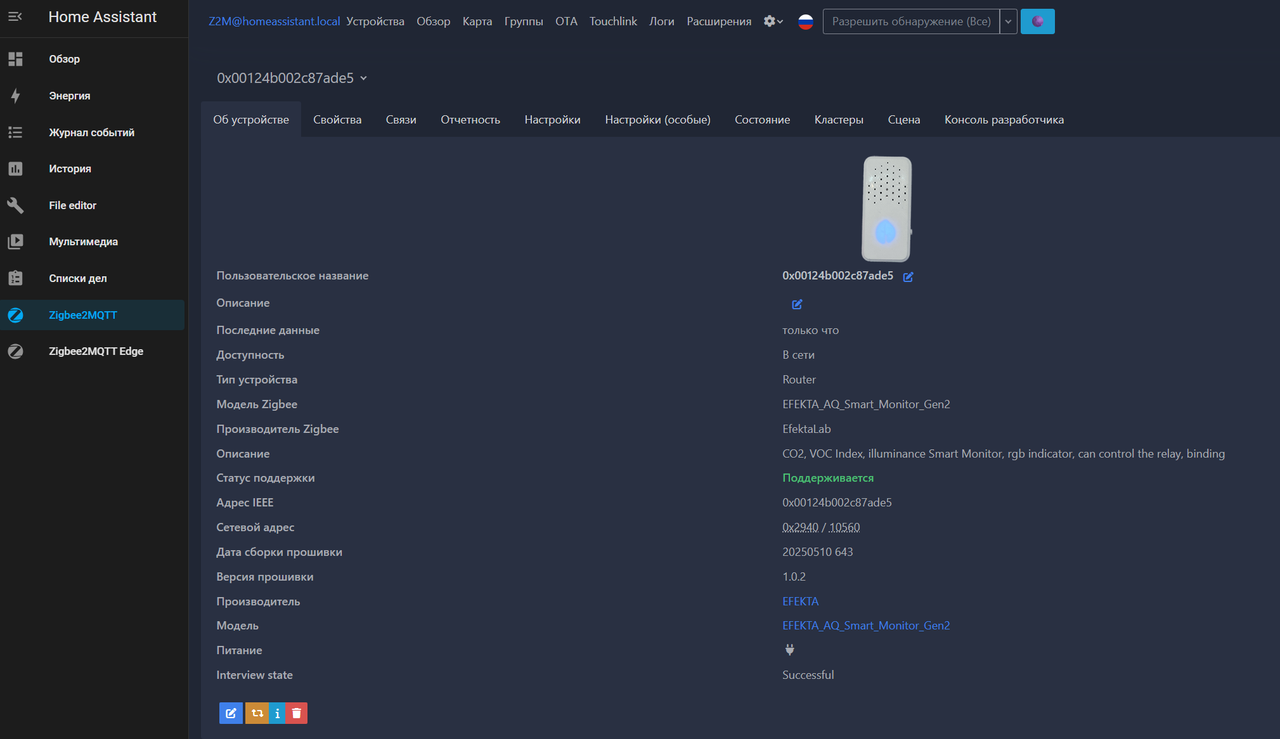Click the power plug icon in Питание row
The height and width of the screenshot is (739, 1280).
[x=789, y=650]
